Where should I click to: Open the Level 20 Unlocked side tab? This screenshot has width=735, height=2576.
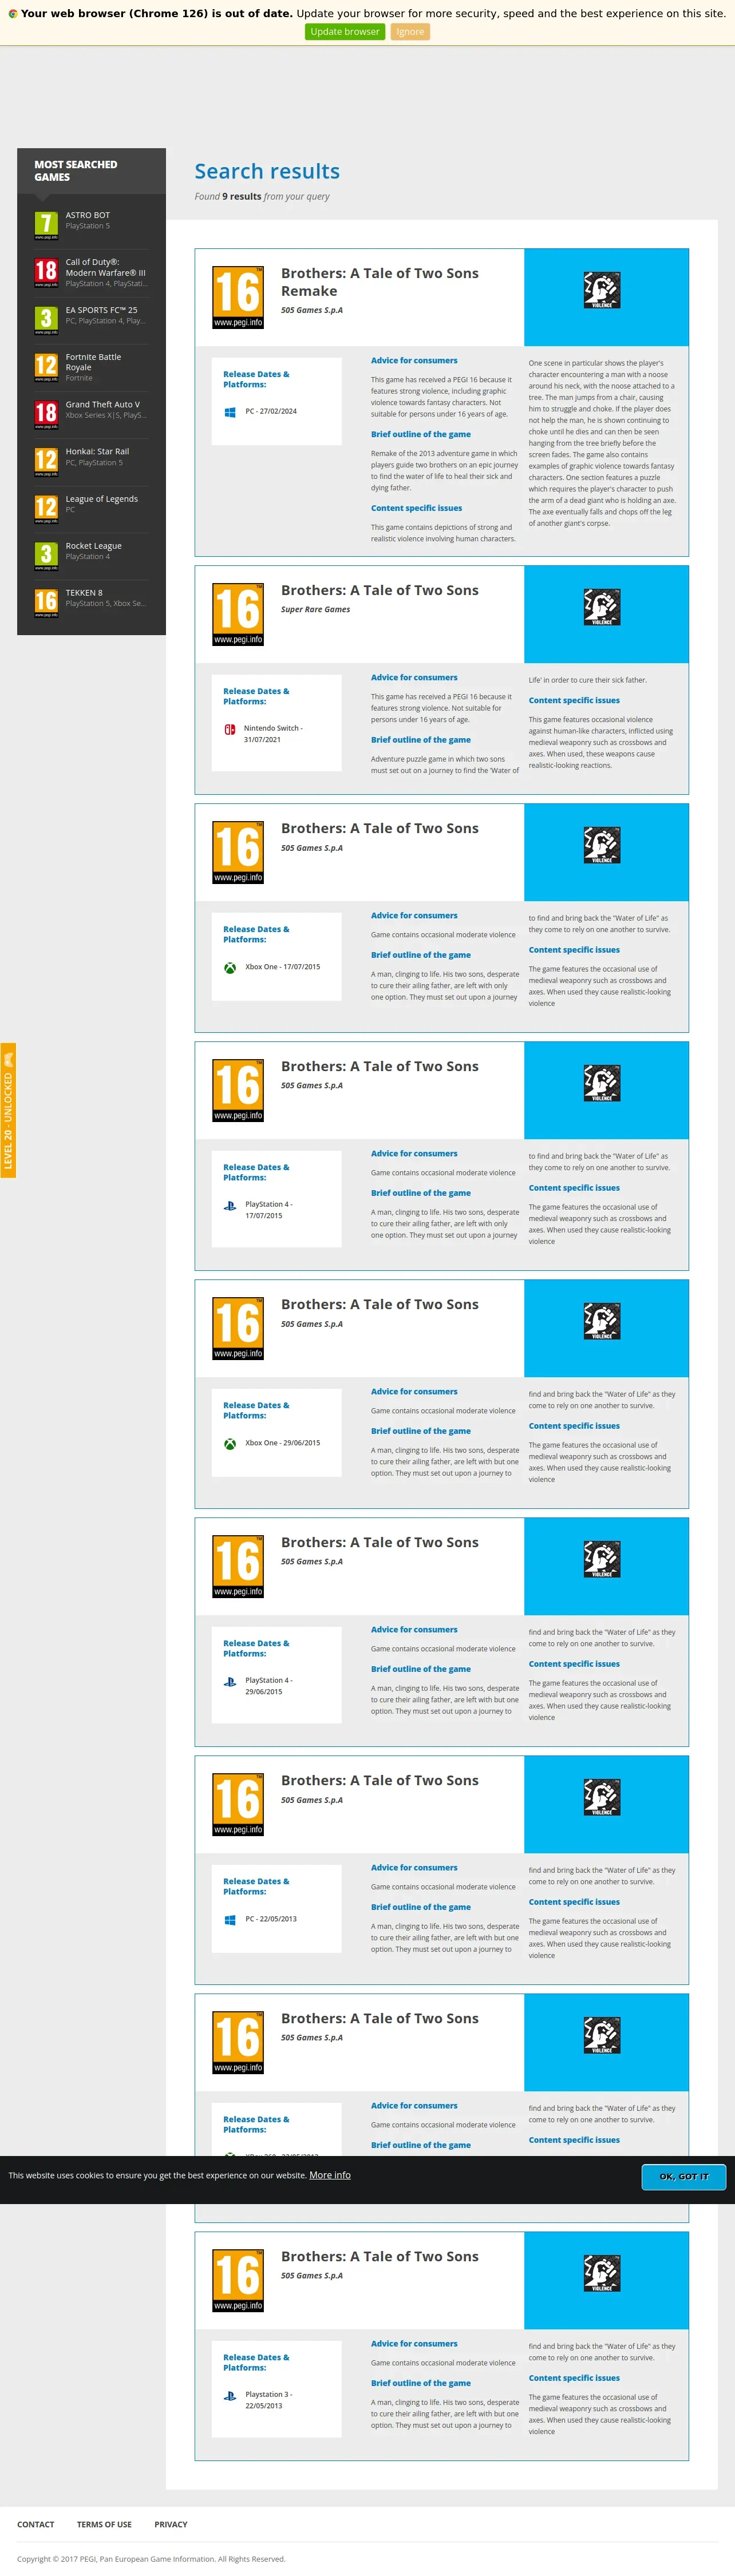(8, 1110)
